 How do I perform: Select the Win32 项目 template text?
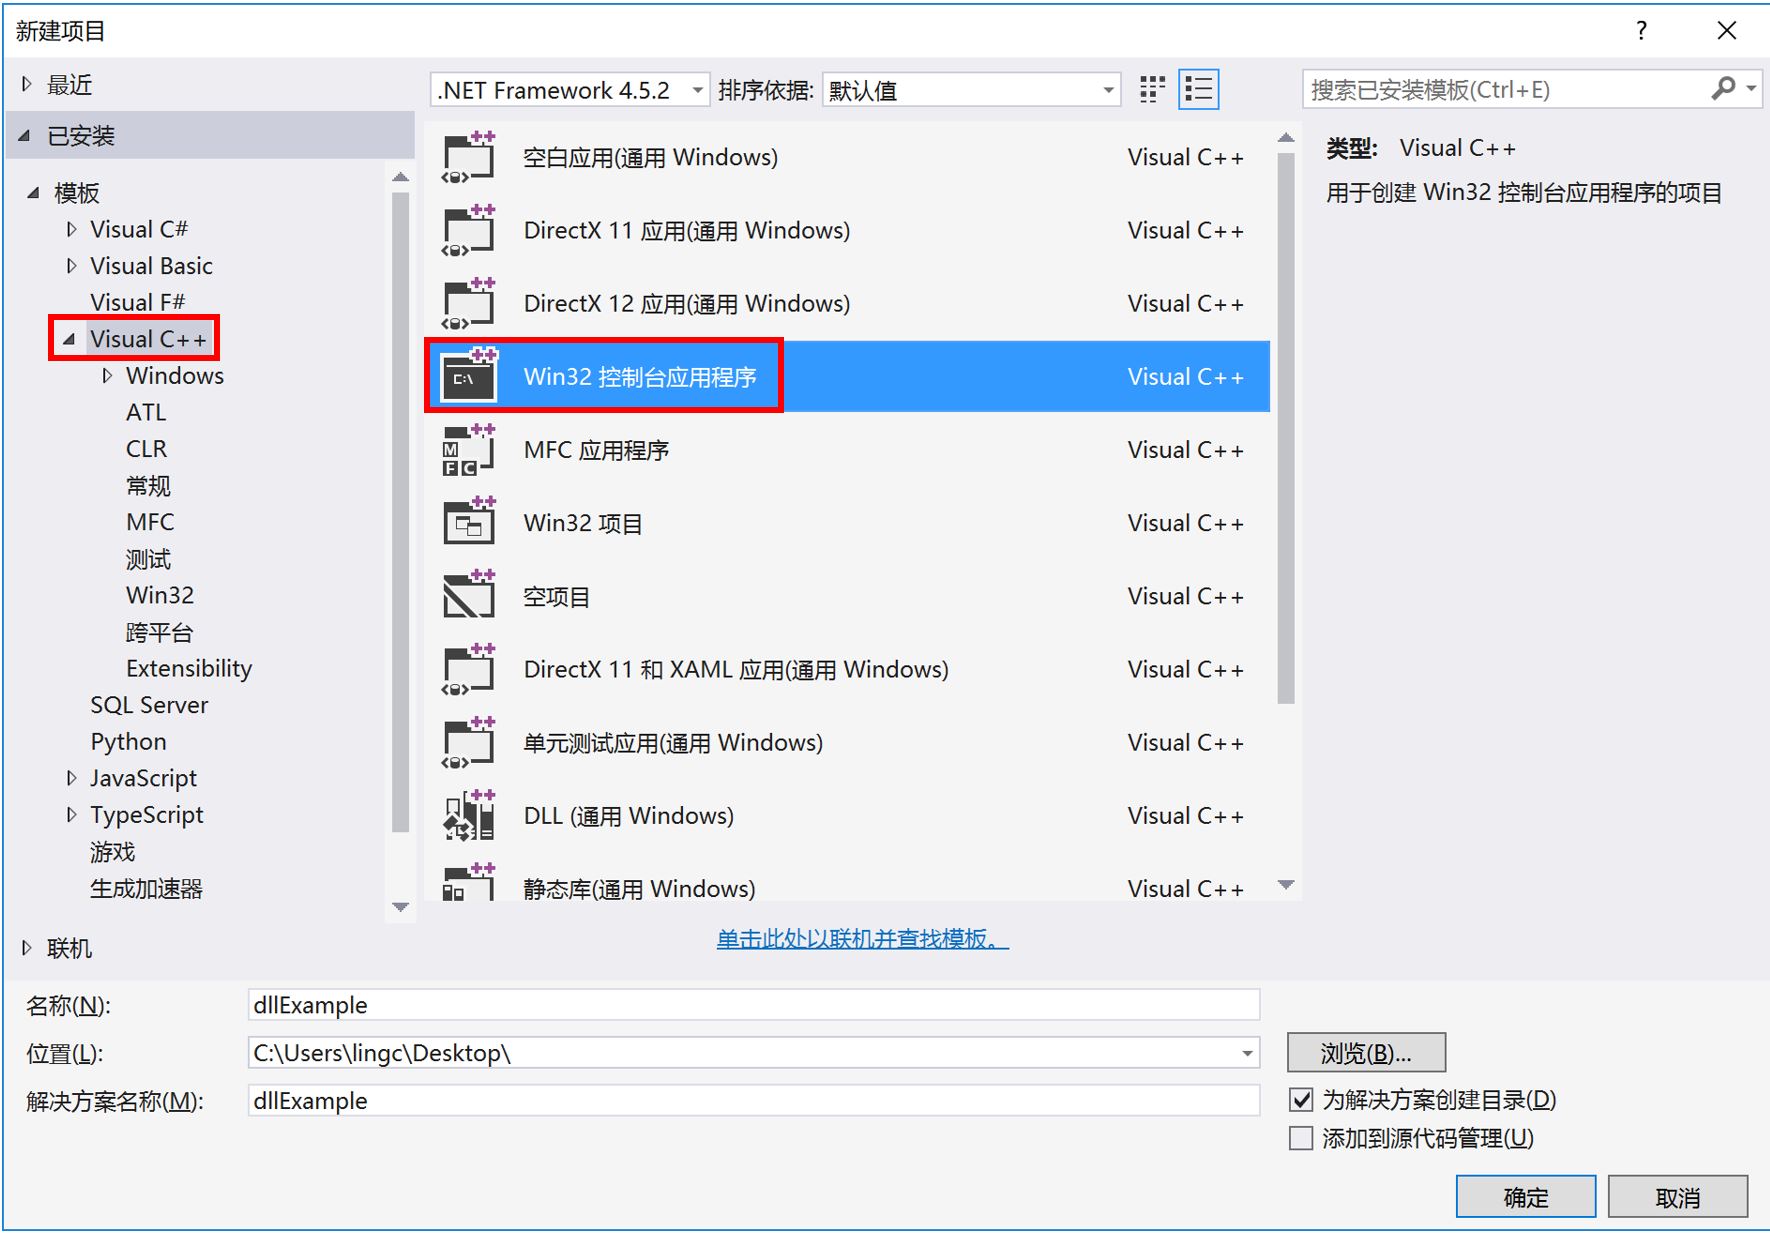tap(583, 523)
